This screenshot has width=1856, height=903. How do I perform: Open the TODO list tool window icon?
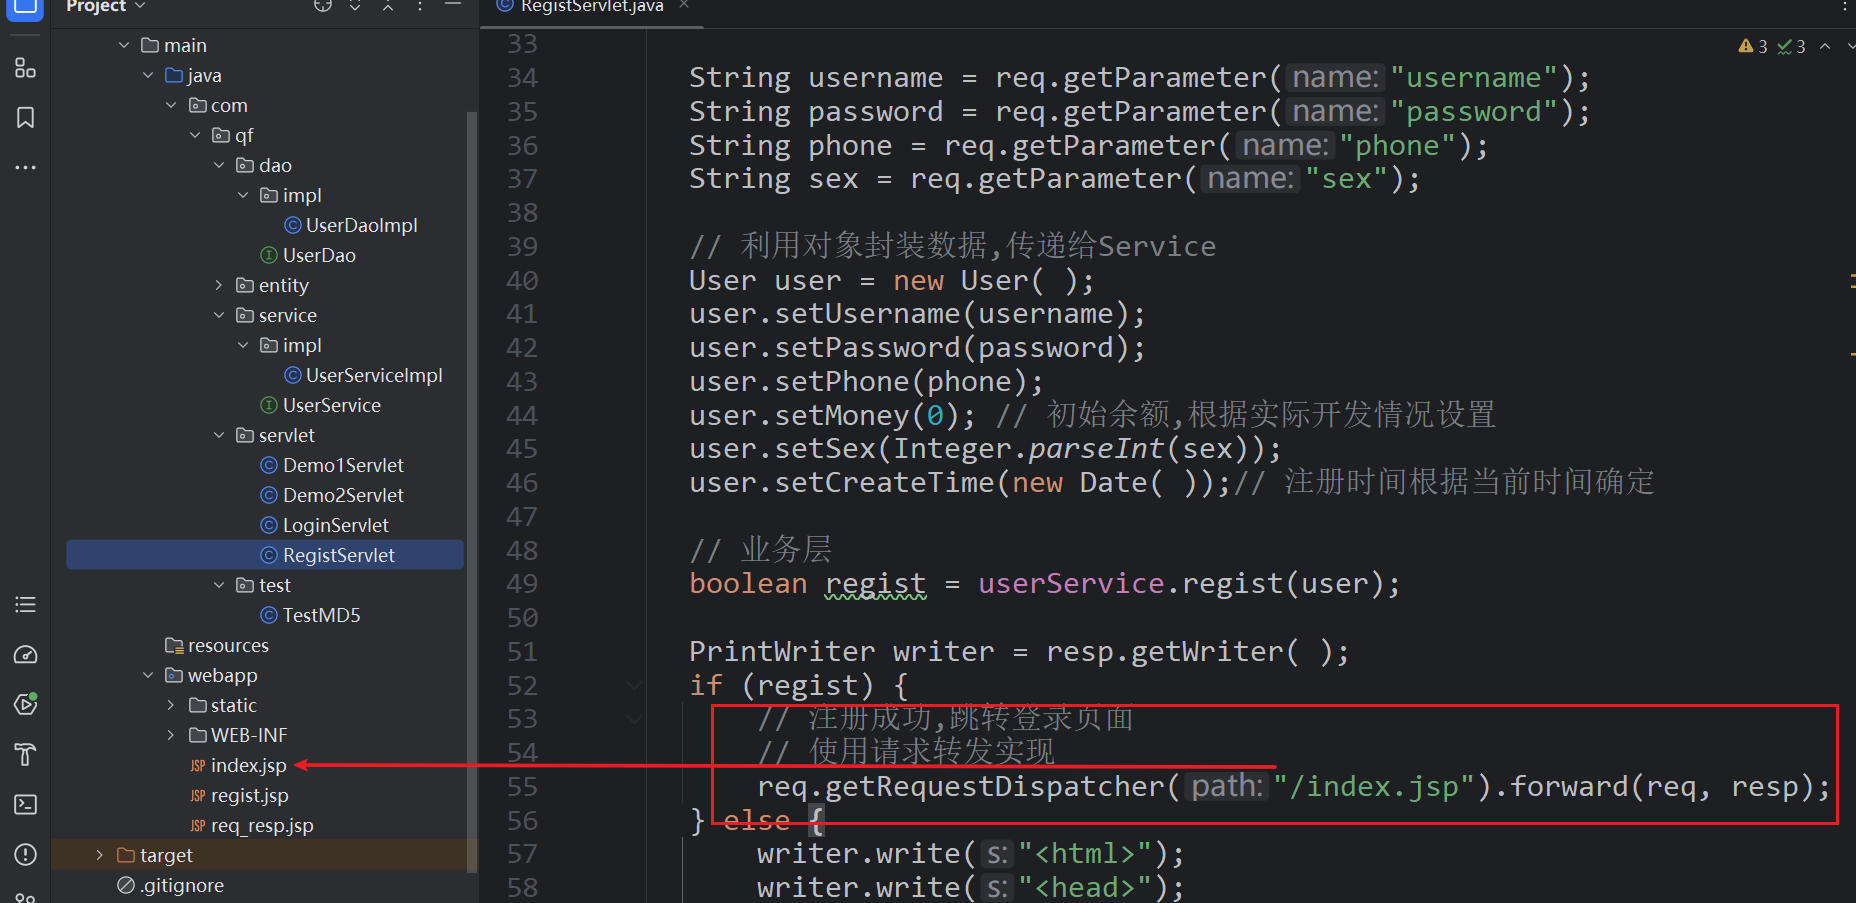[x=25, y=605]
